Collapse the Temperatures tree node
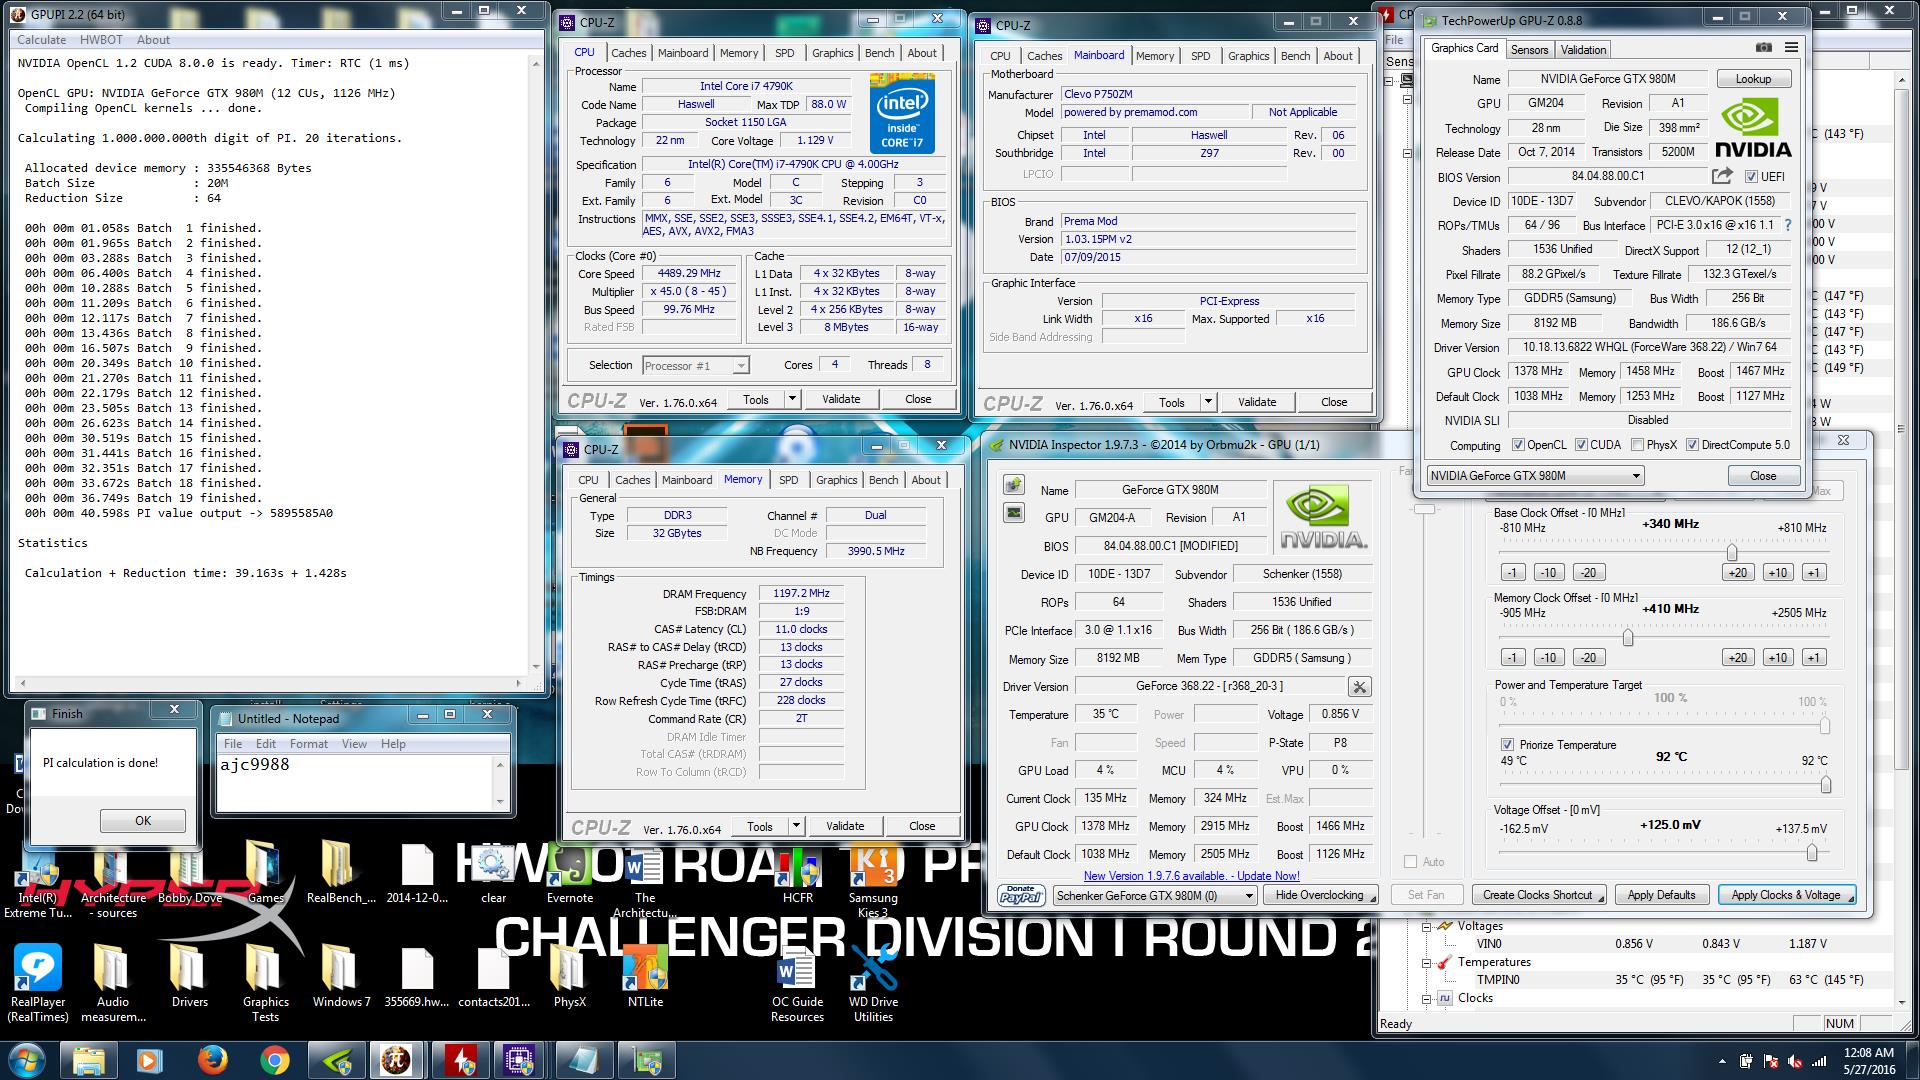 (x=1427, y=963)
